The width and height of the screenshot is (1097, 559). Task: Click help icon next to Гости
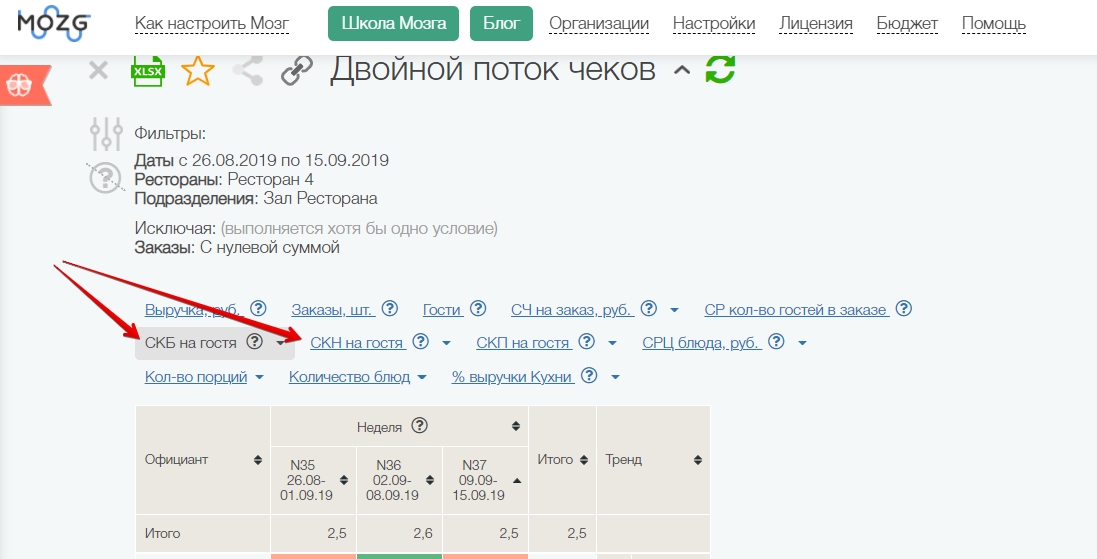478,309
